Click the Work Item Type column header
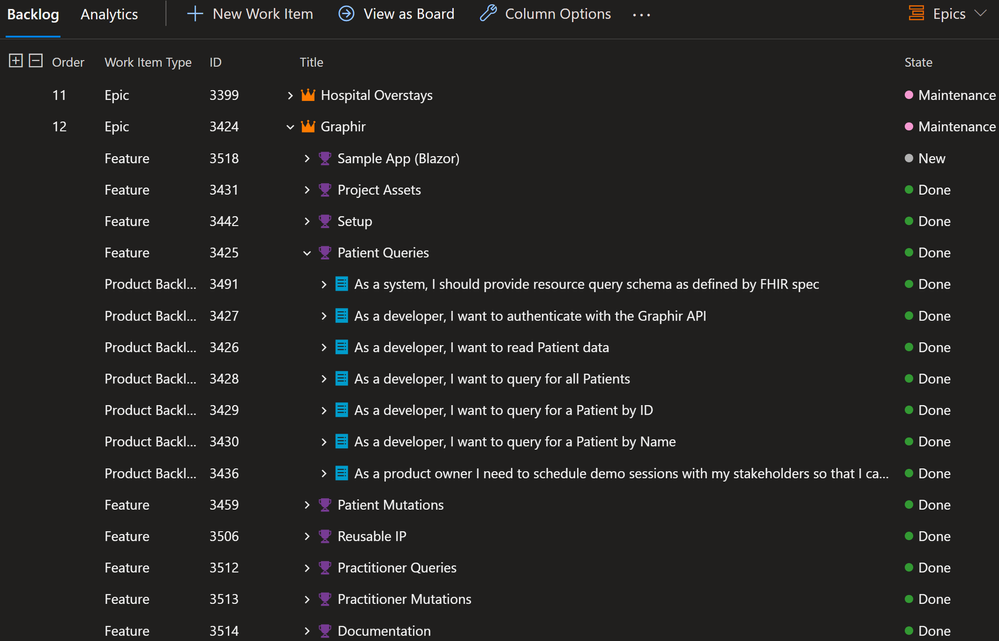Screen dimensions: 999x641 [148, 62]
